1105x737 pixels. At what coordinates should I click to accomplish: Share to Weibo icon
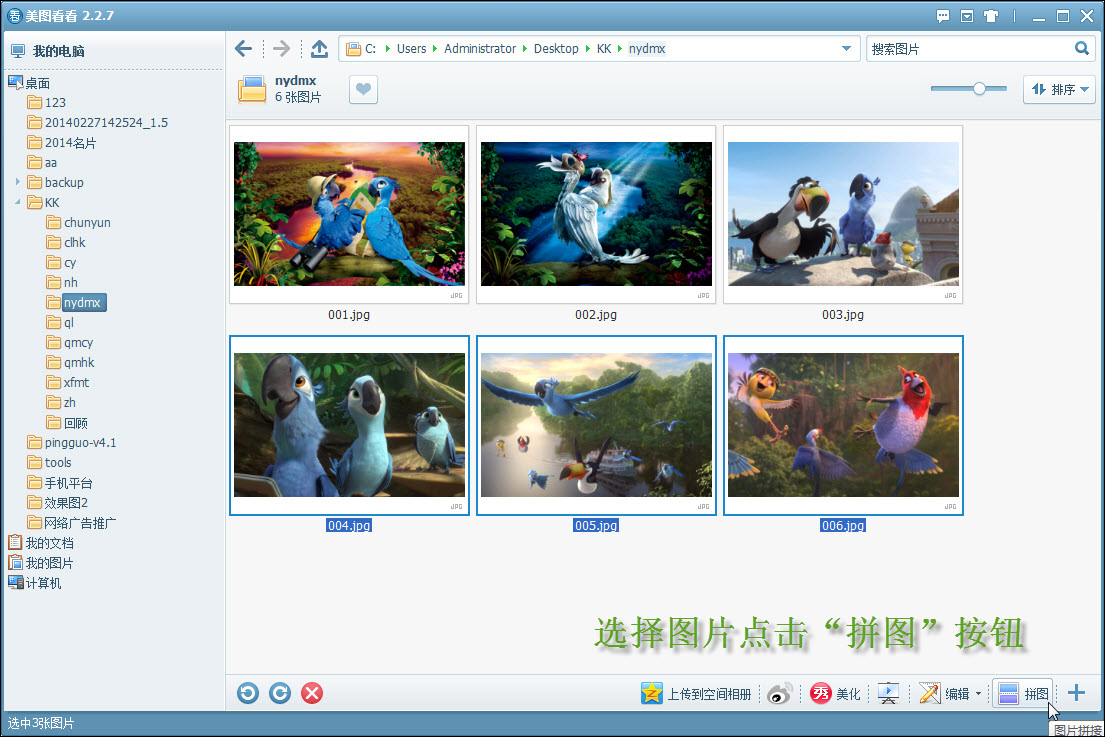[779, 694]
